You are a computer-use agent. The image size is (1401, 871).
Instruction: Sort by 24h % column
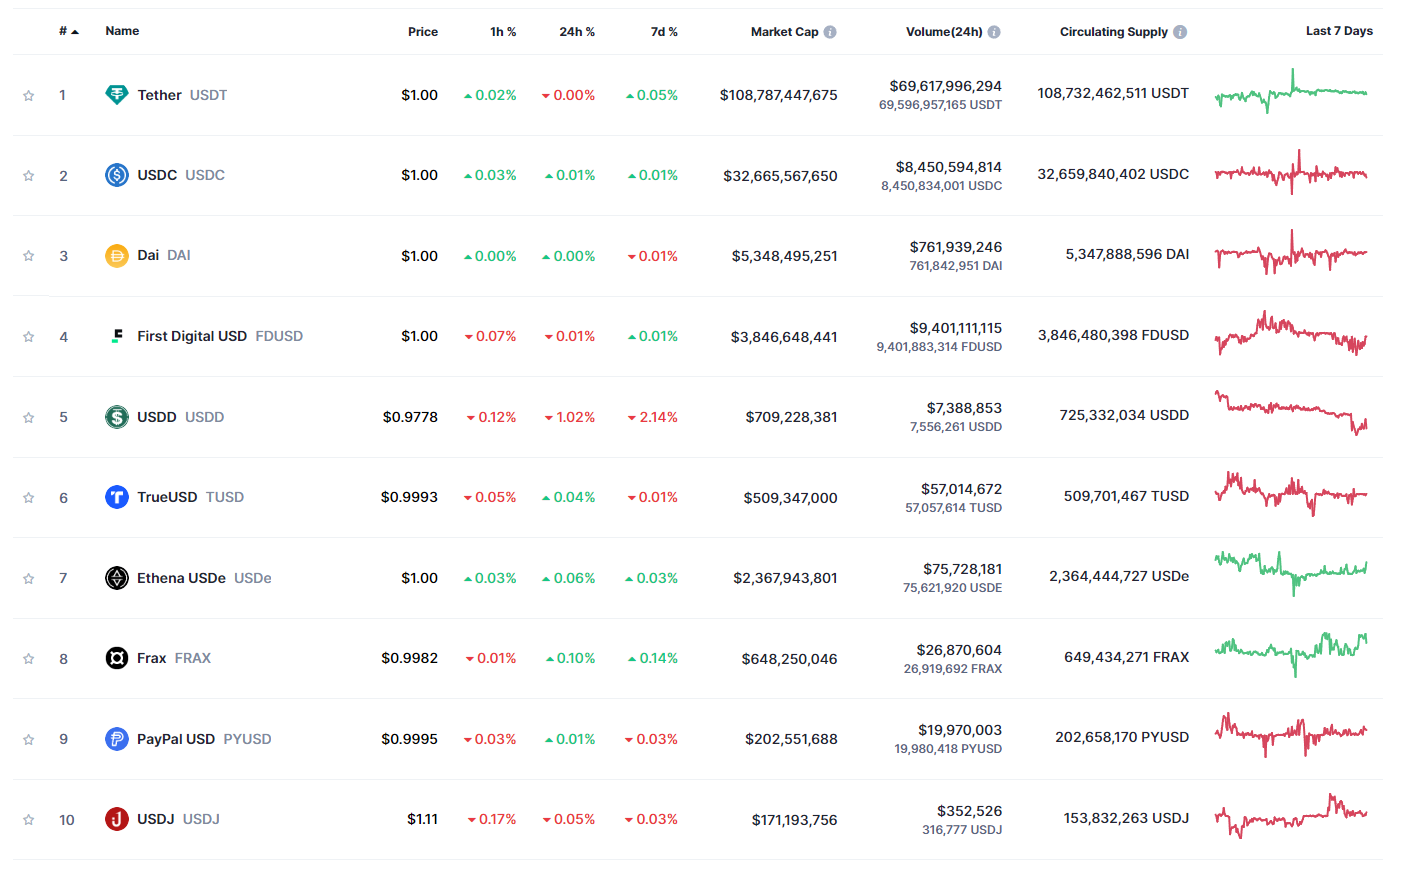coord(577,32)
